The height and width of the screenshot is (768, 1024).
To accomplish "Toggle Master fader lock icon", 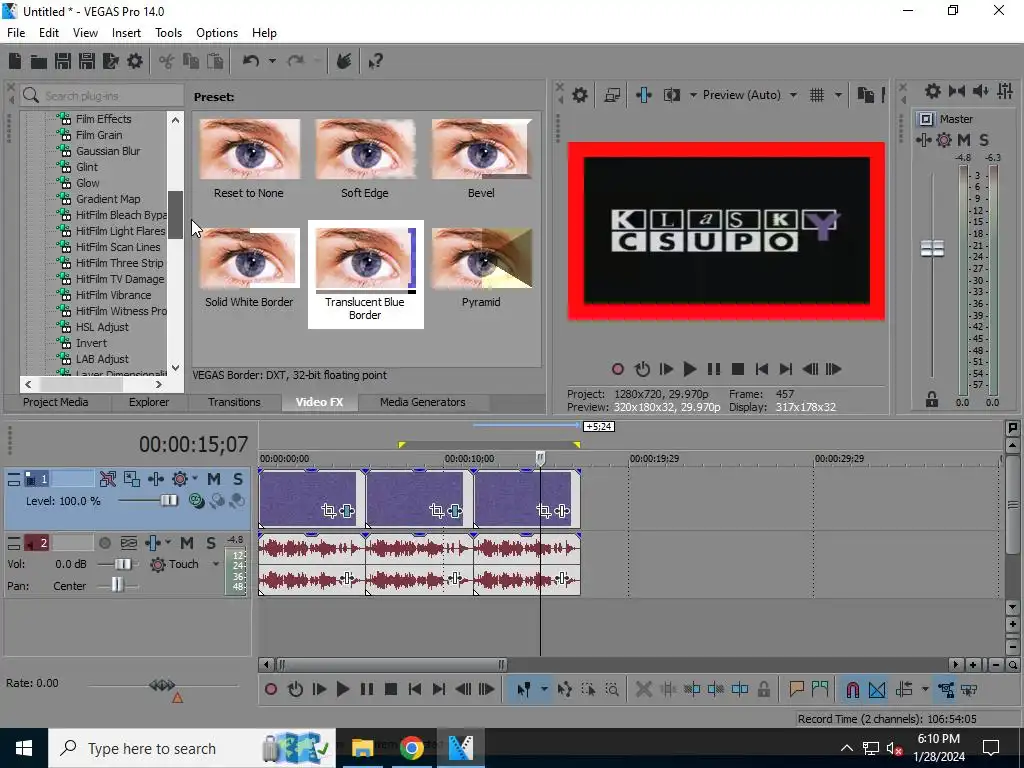I will click(932, 400).
